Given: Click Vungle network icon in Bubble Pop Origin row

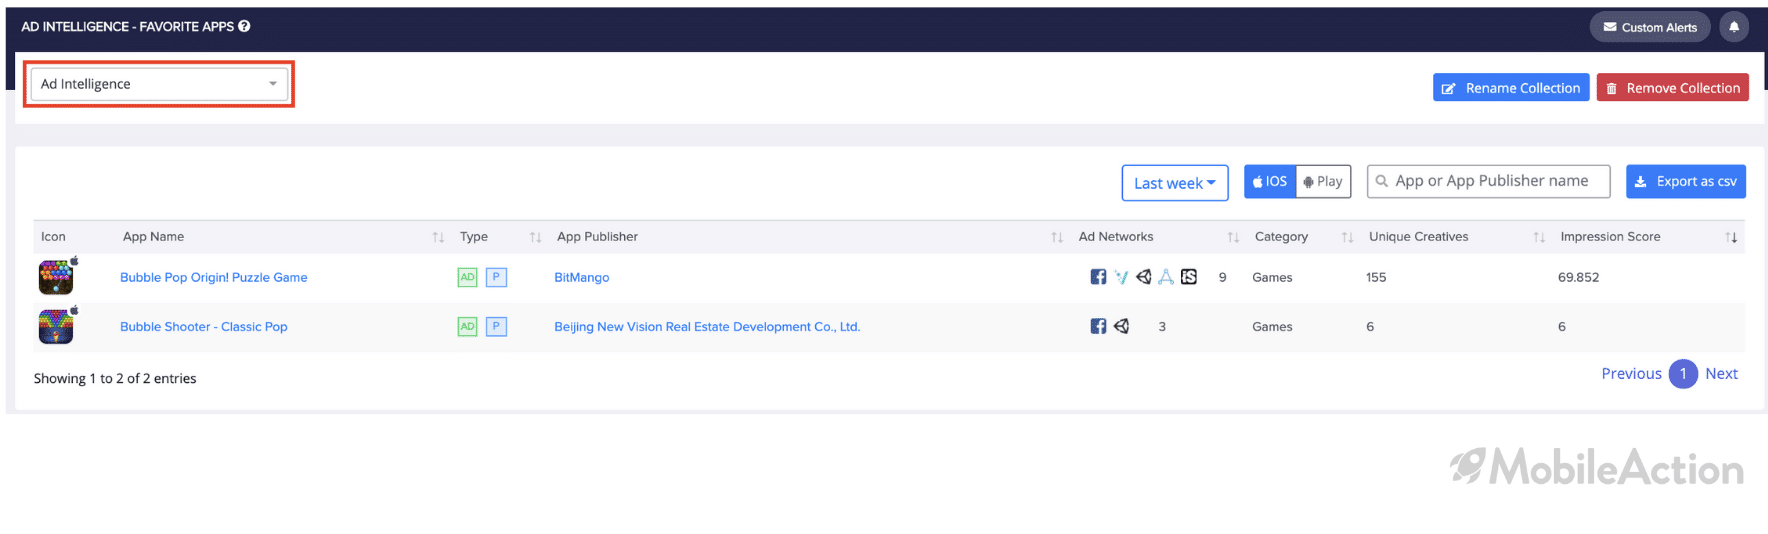Looking at the screenshot, I should pyautogui.click(x=1121, y=277).
